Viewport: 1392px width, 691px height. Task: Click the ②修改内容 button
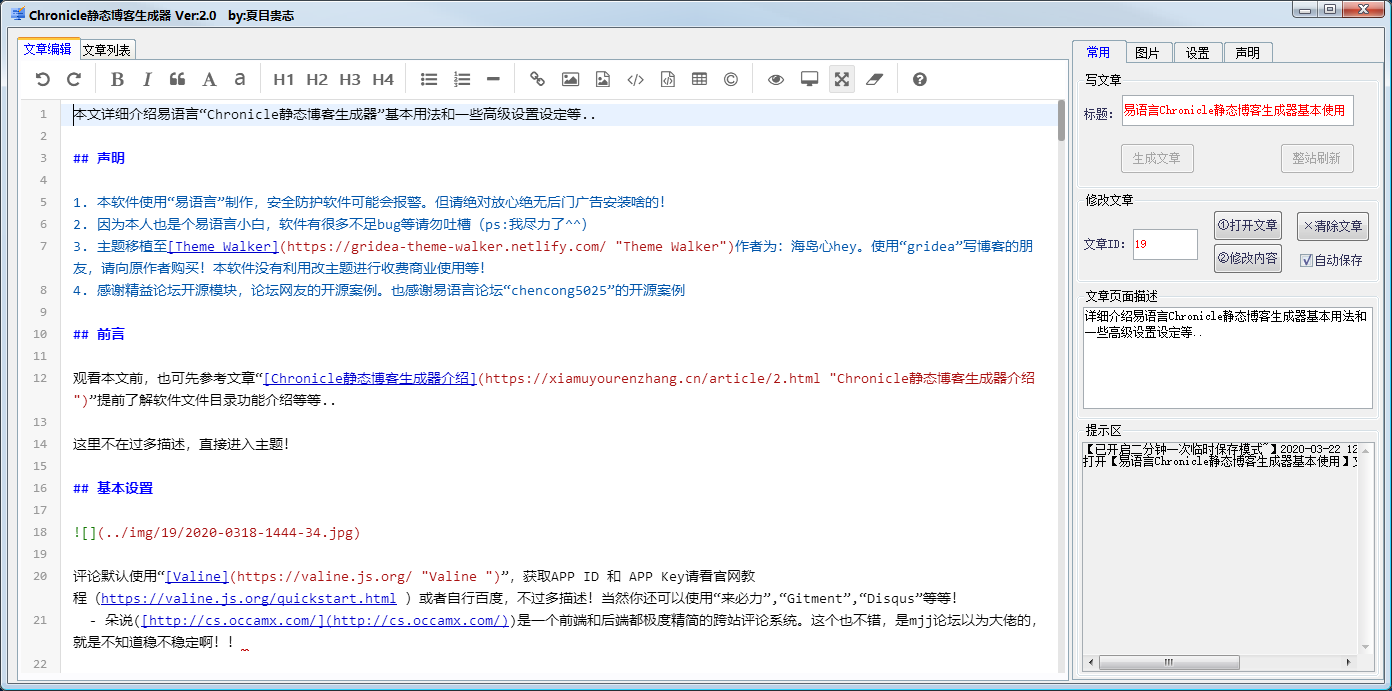point(1248,258)
